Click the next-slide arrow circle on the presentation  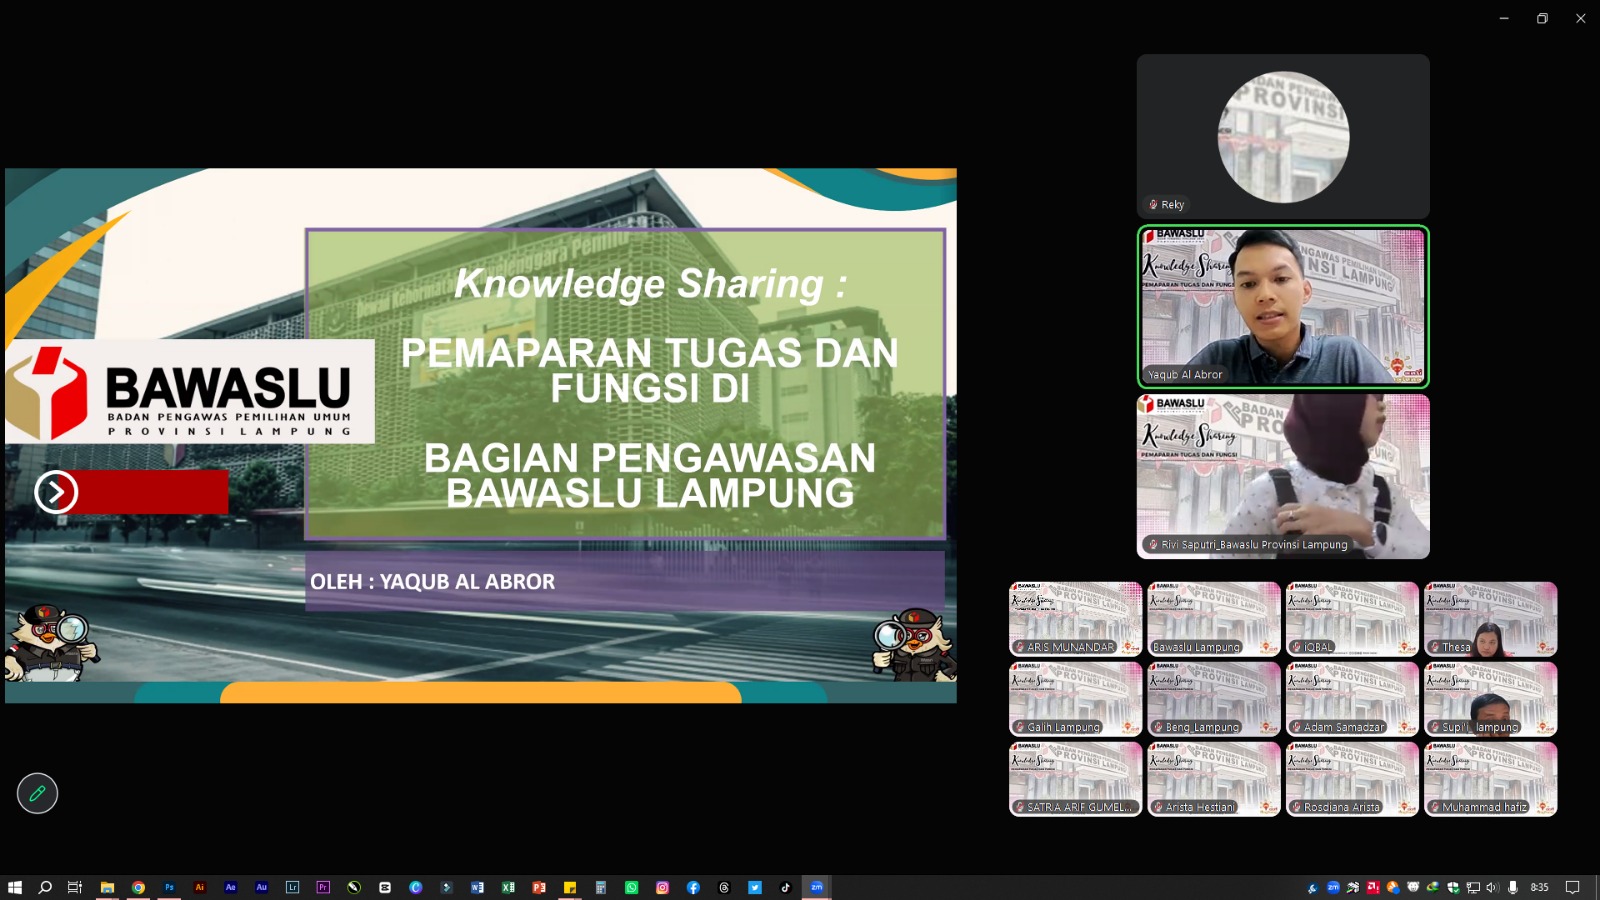tap(56, 492)
